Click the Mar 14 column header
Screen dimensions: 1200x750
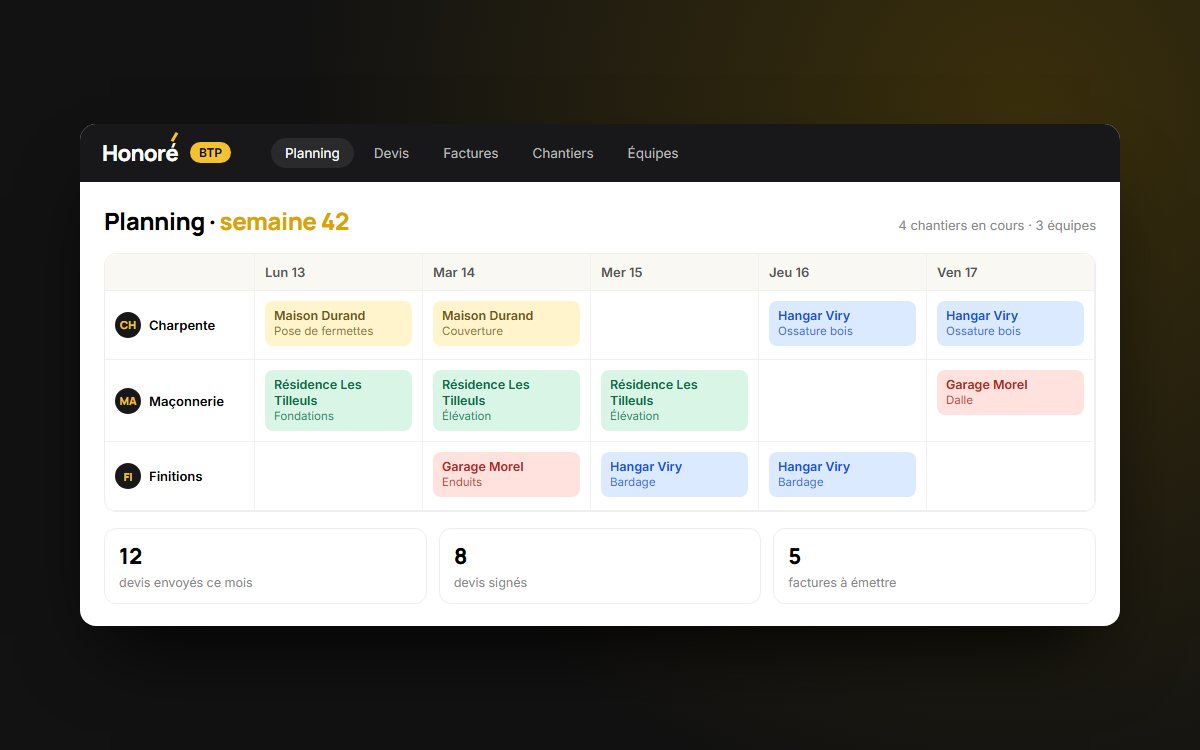(507, 272)
